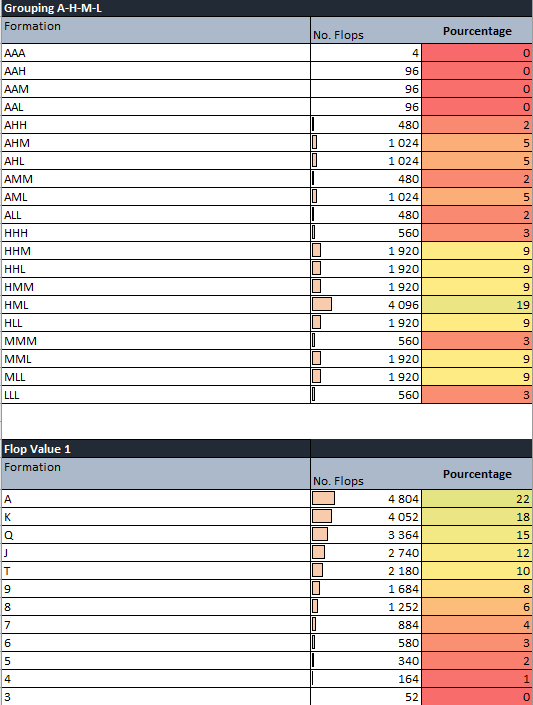Click the 1 252 value in row 8
Image resolution: width=533 pixels, height=705 pixels.
(366, 607)
